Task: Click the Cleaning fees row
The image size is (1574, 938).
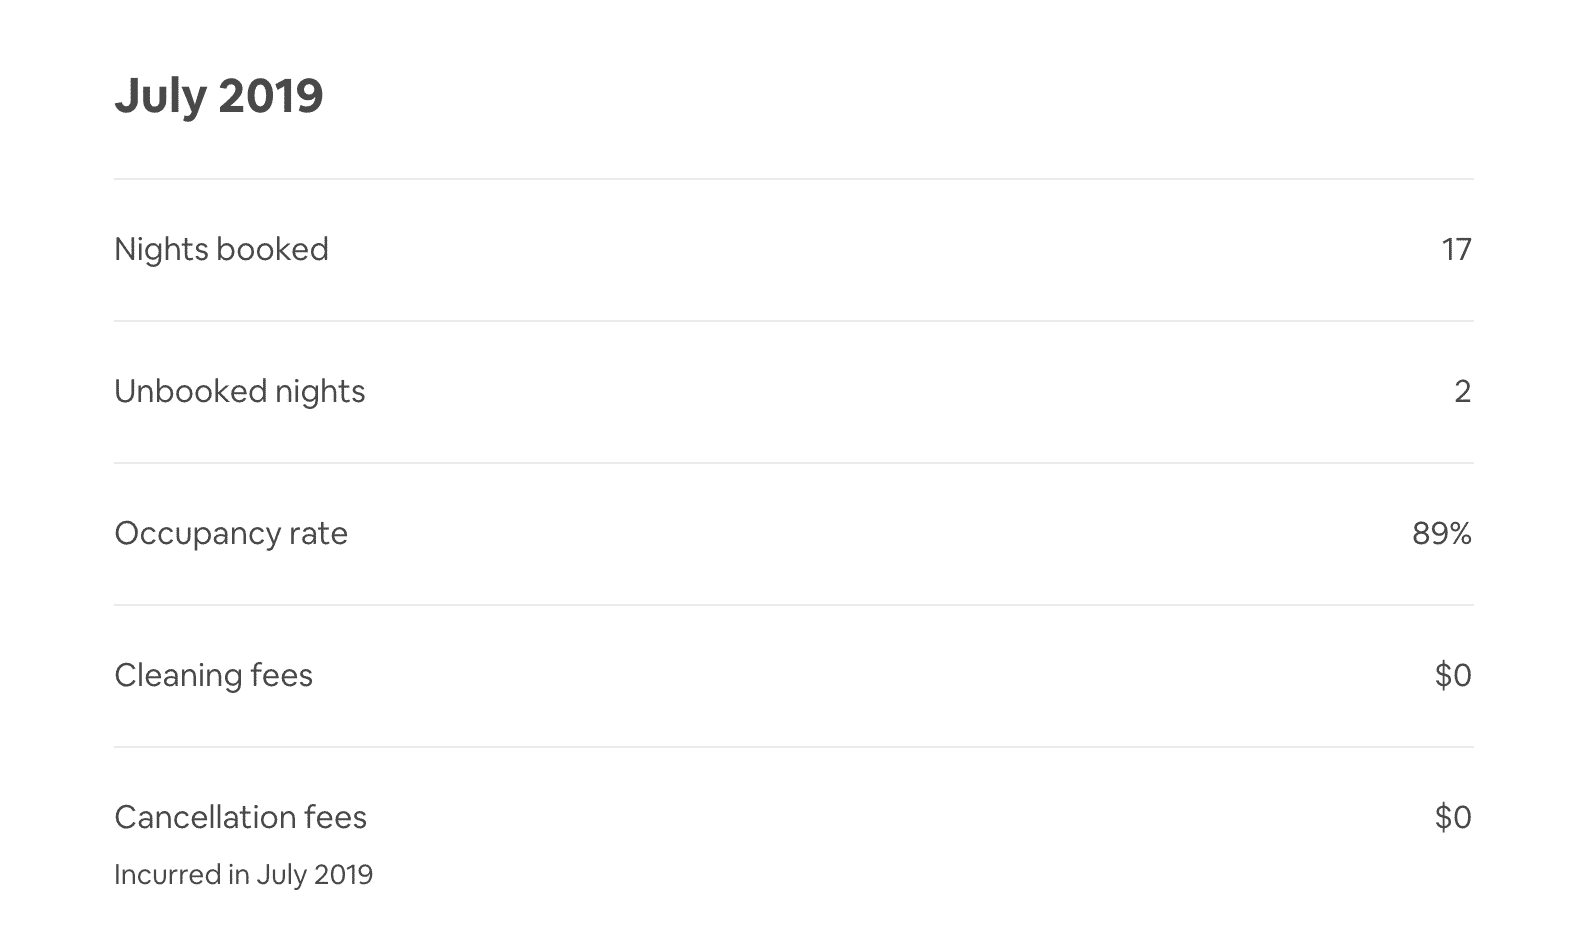Action: [793, 676]
